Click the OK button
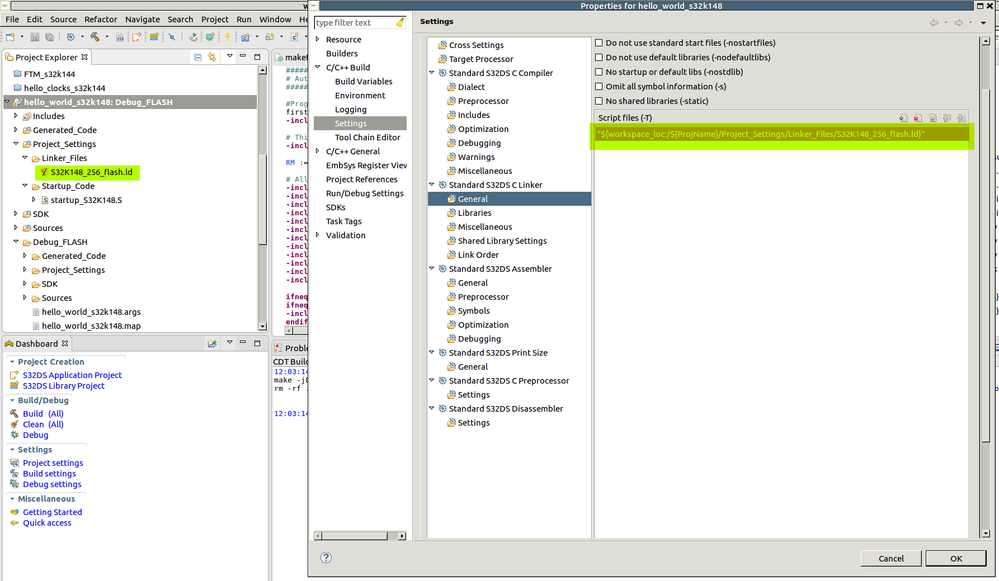This screenshot has width=999, height=581. point(956,559)
